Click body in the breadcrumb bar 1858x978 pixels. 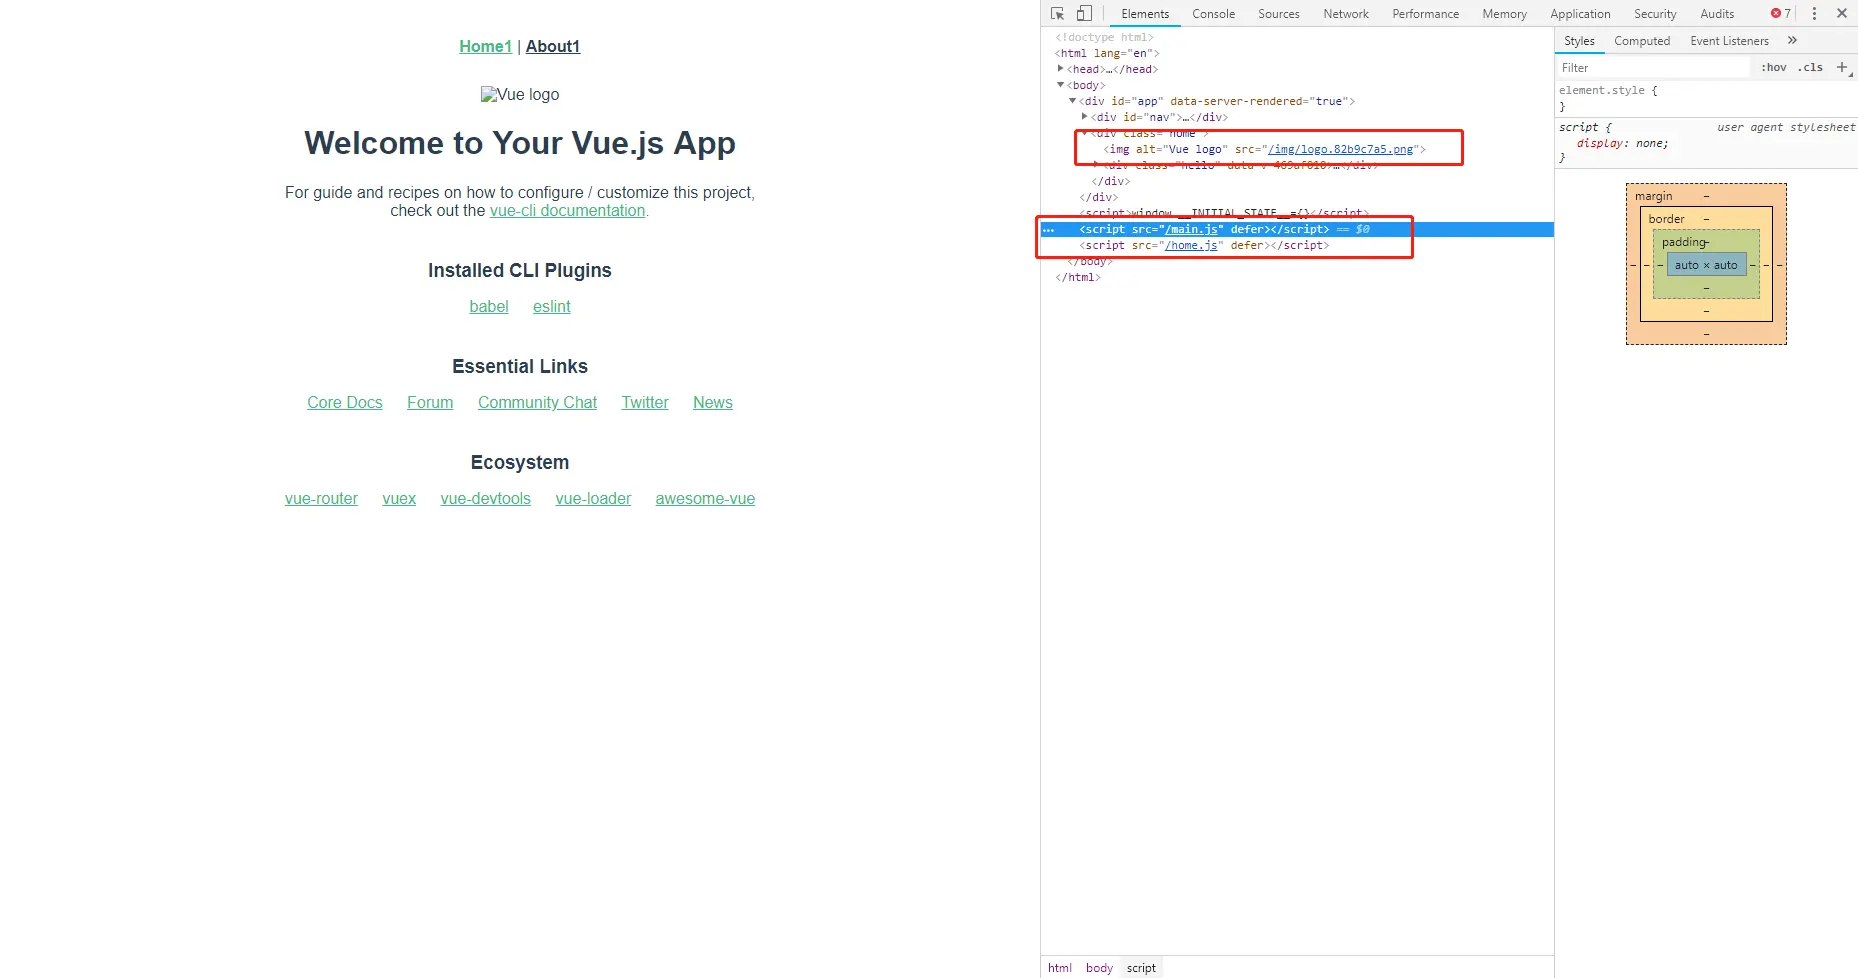pyautogui.click(x=1099, y=968)
